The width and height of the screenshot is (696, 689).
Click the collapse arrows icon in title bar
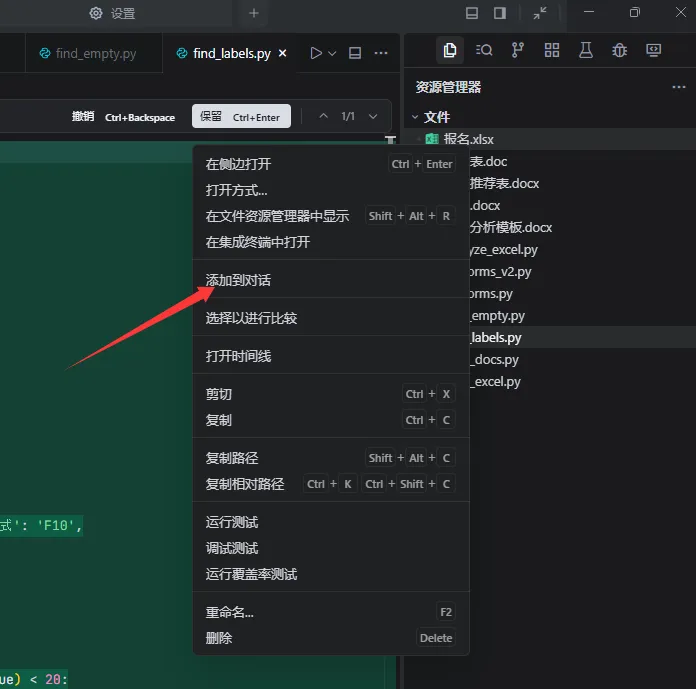tap(540, 13)
